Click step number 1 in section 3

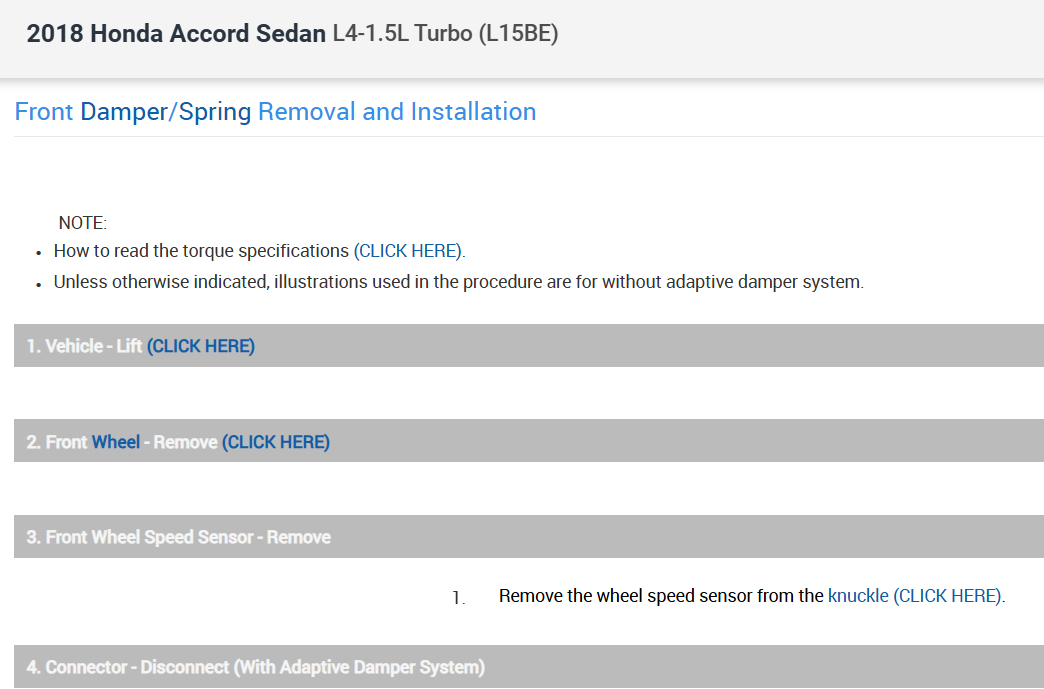coord(458,598)
